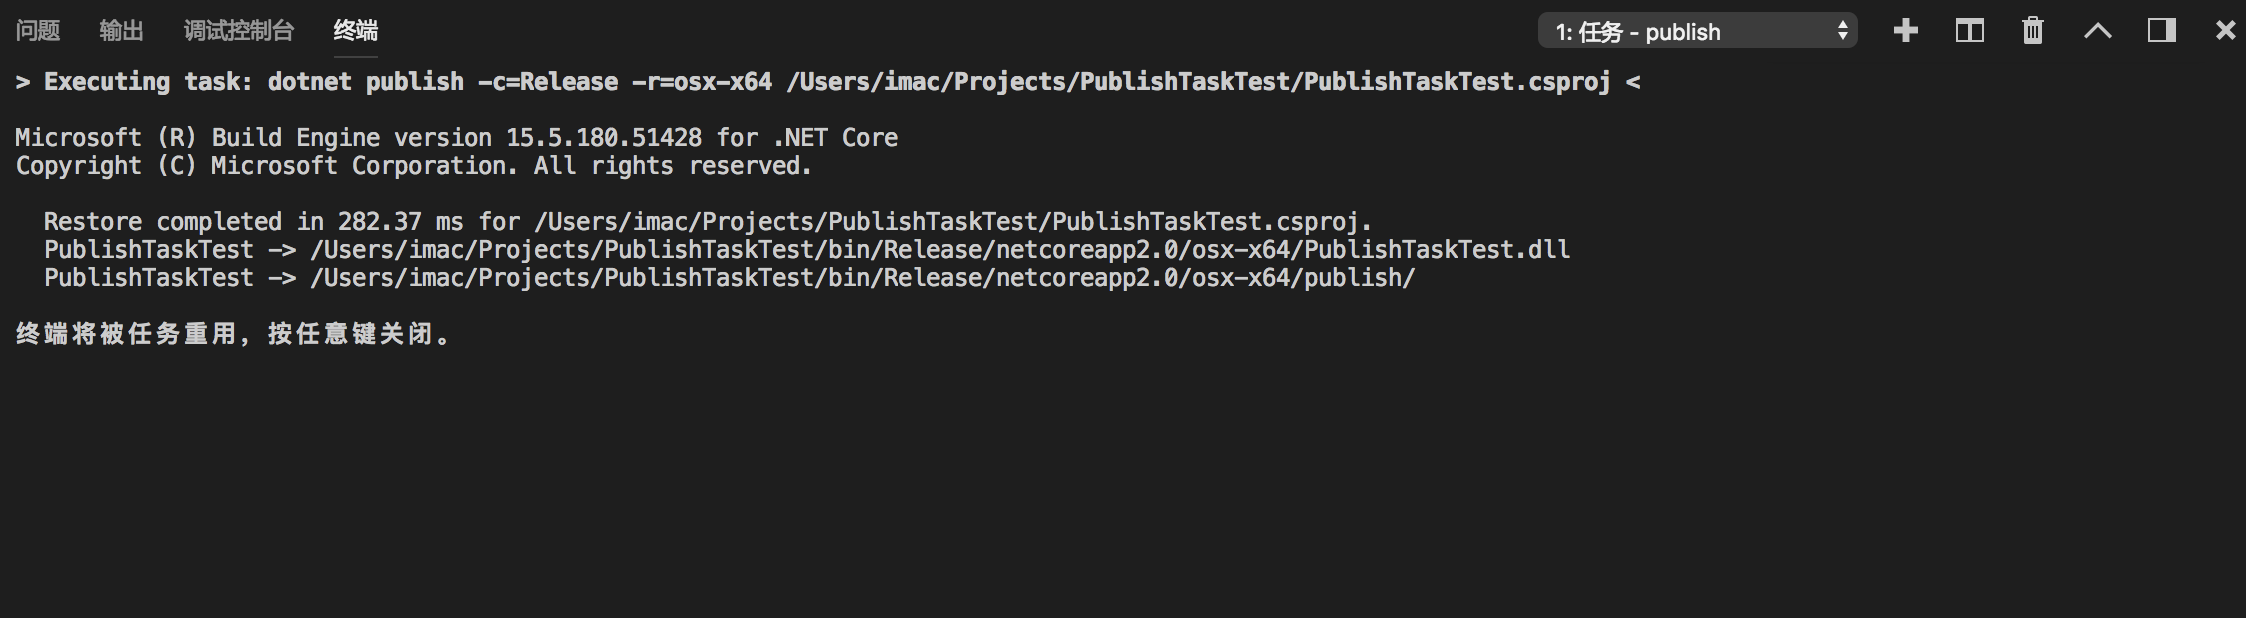Maximize panel using the up chevron
This screenshot has height=618, width=2246.
(2098, 31)
